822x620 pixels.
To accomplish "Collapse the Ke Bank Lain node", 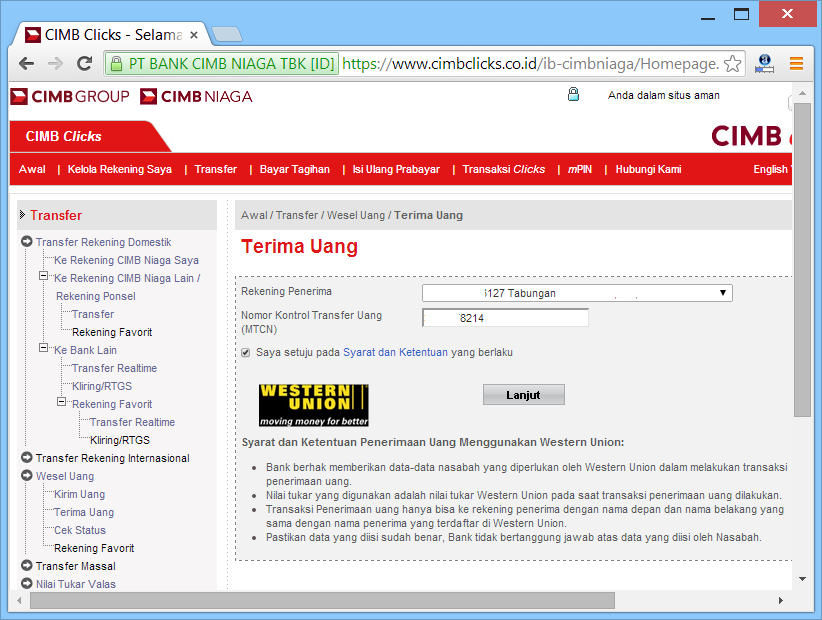I will pos(44,348).
